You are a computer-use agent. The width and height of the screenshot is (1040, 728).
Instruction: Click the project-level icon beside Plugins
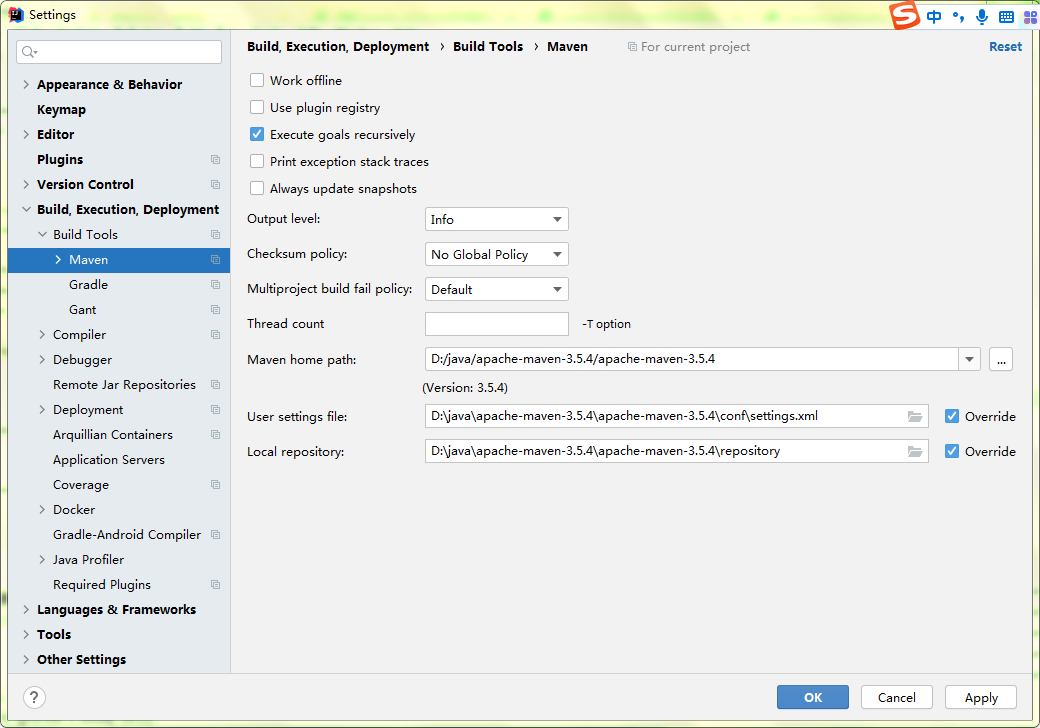(x=216, y=160)
